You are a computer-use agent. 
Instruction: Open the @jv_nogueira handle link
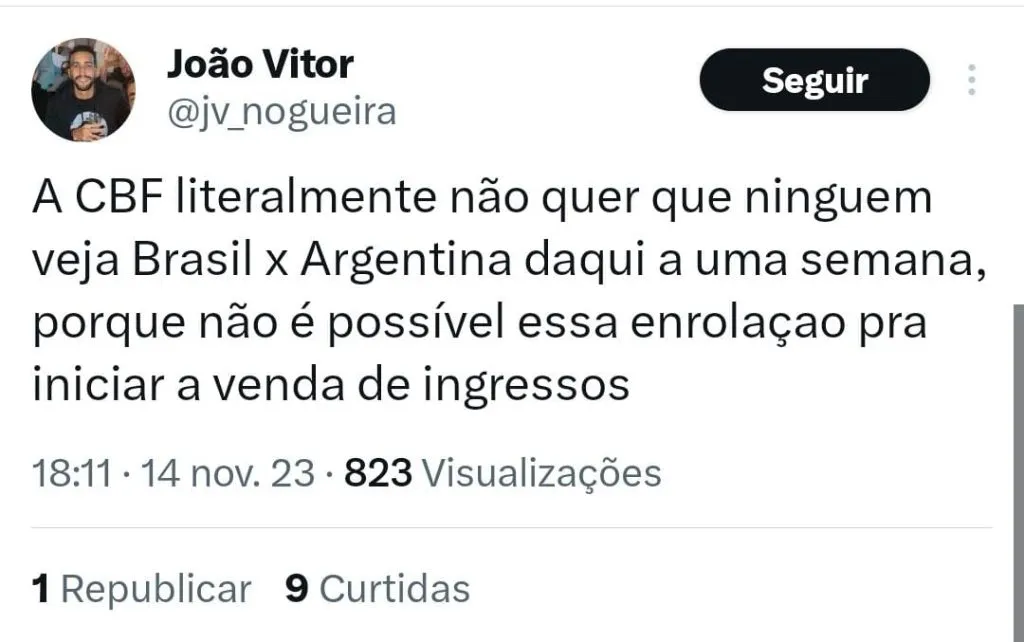click(x=282, y=112)
